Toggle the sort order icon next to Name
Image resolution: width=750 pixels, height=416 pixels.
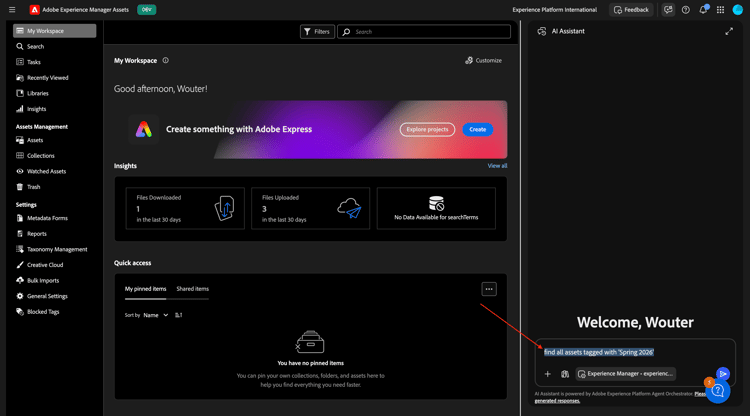pyautogui.click(x=178, y=315)
